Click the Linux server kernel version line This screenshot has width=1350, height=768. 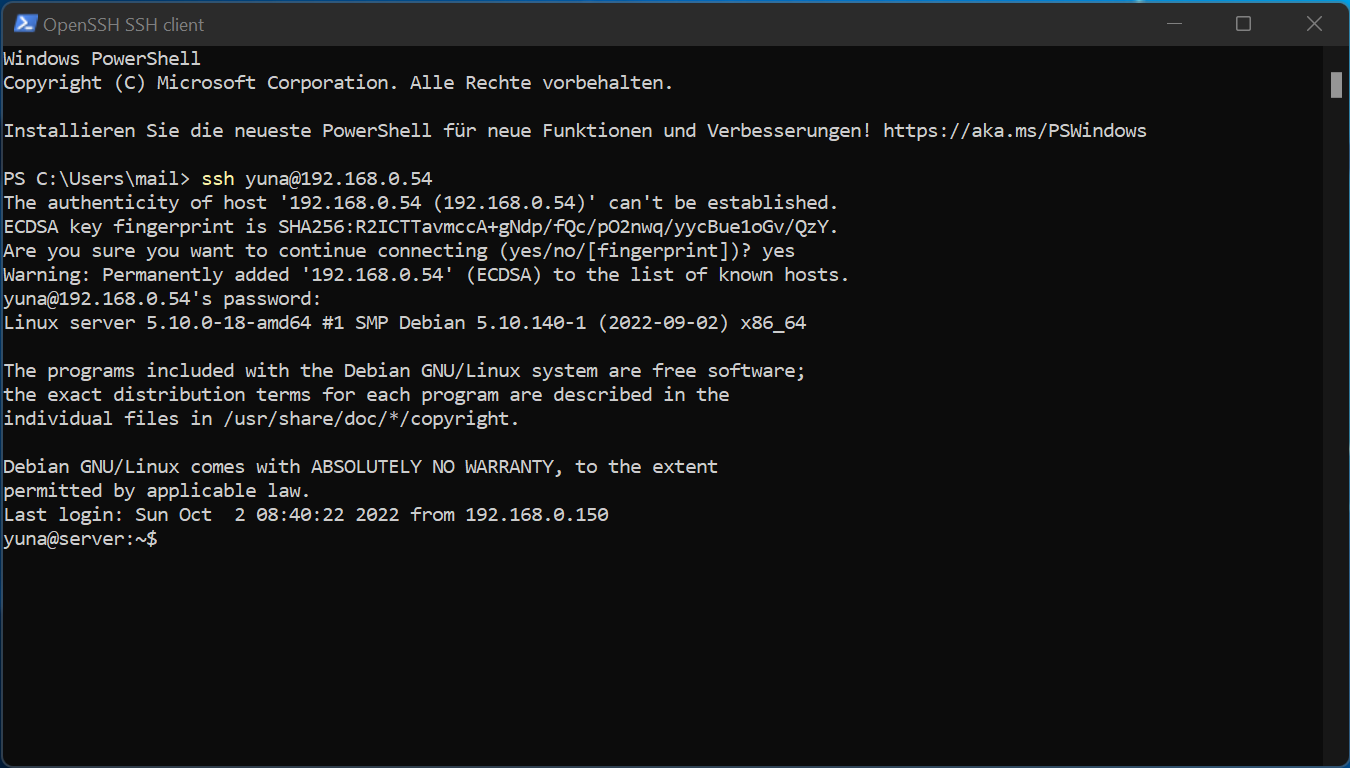[405, 323]
